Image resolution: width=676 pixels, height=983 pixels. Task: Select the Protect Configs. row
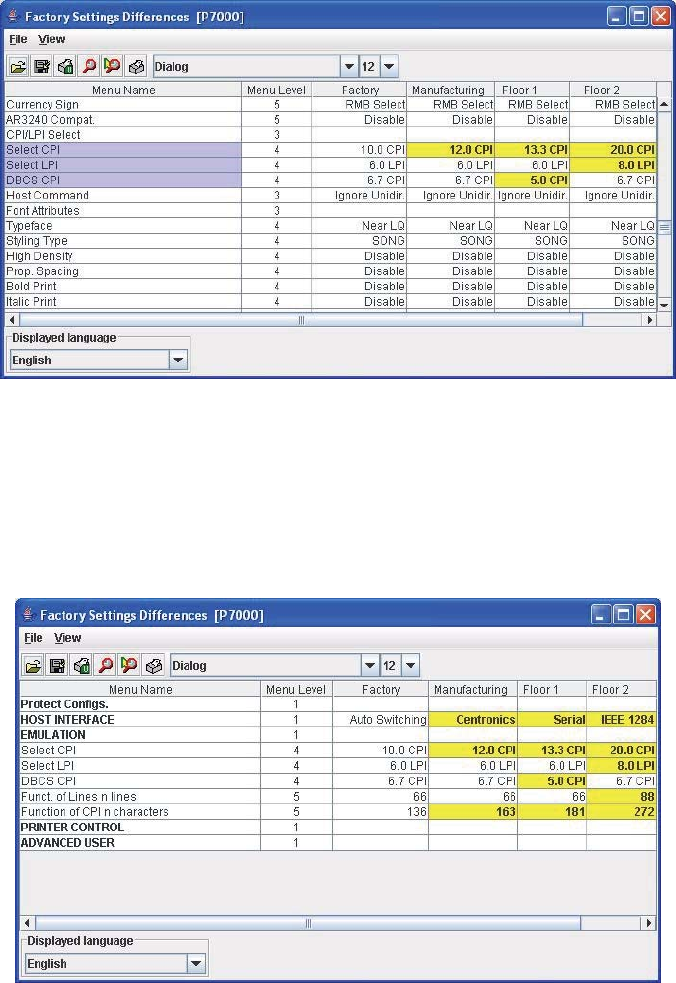click(x=338, y=704)
